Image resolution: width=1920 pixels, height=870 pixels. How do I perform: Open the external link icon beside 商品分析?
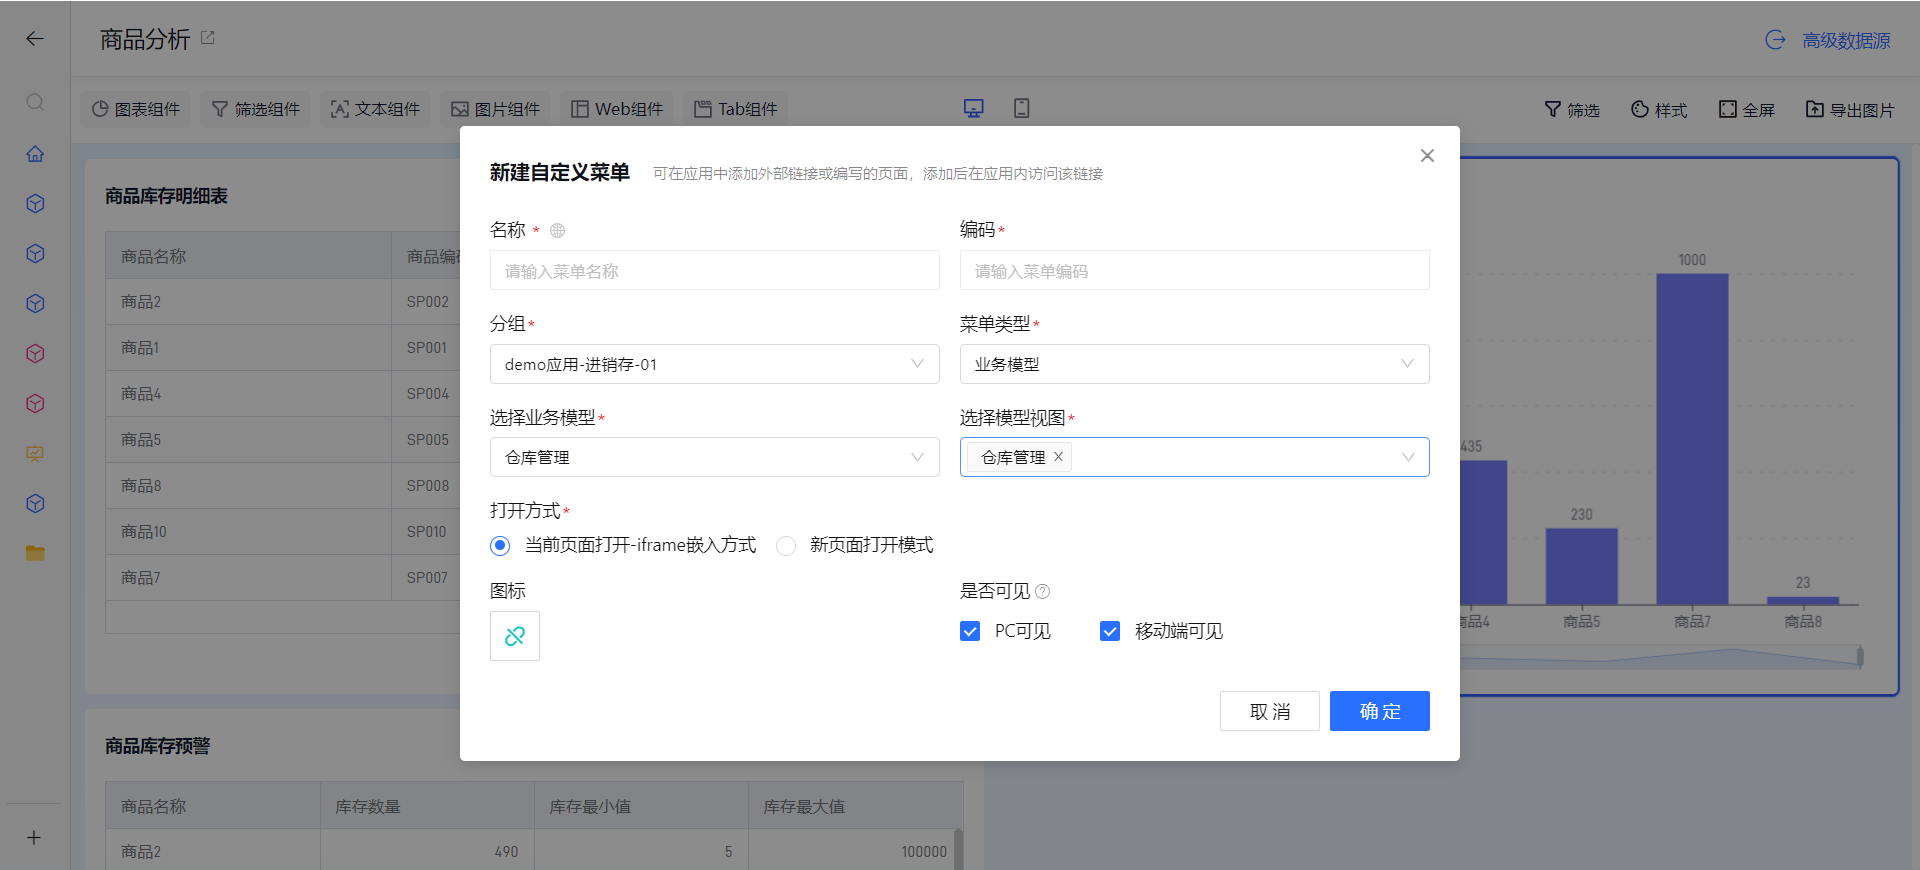coord(208,38)
